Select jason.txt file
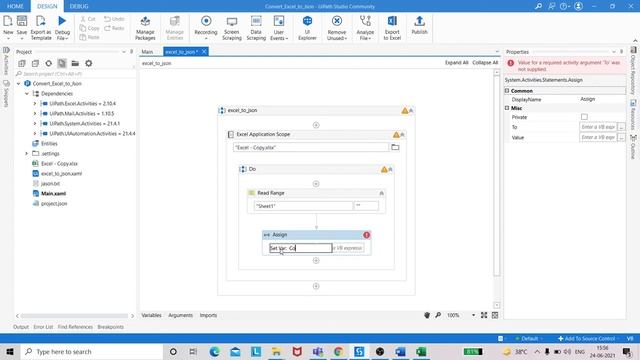640x360 pixels. coord(50,184)
